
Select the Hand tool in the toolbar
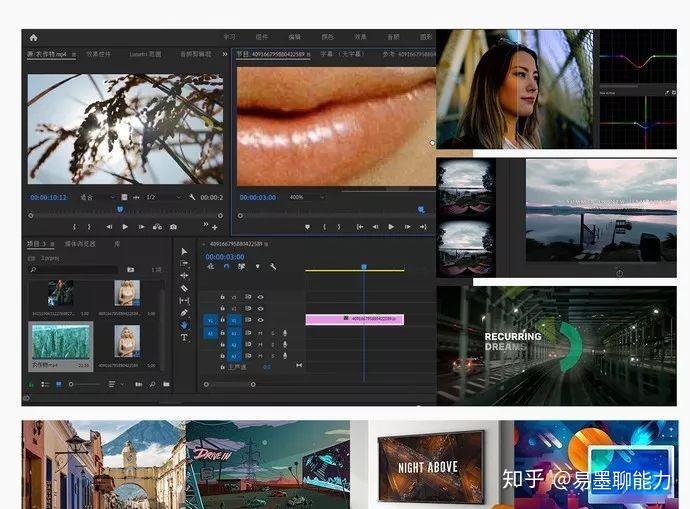point(184,325)
